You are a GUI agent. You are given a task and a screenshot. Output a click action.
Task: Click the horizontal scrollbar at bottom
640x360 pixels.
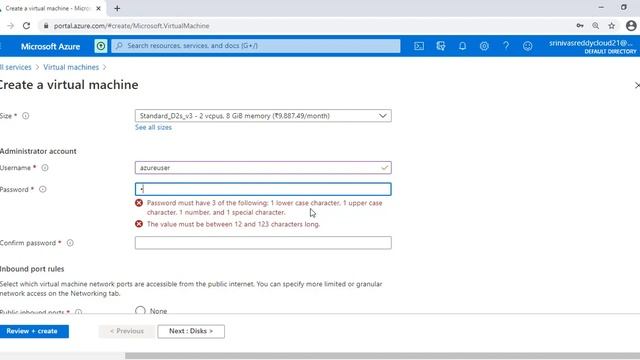tap(382, 356)
